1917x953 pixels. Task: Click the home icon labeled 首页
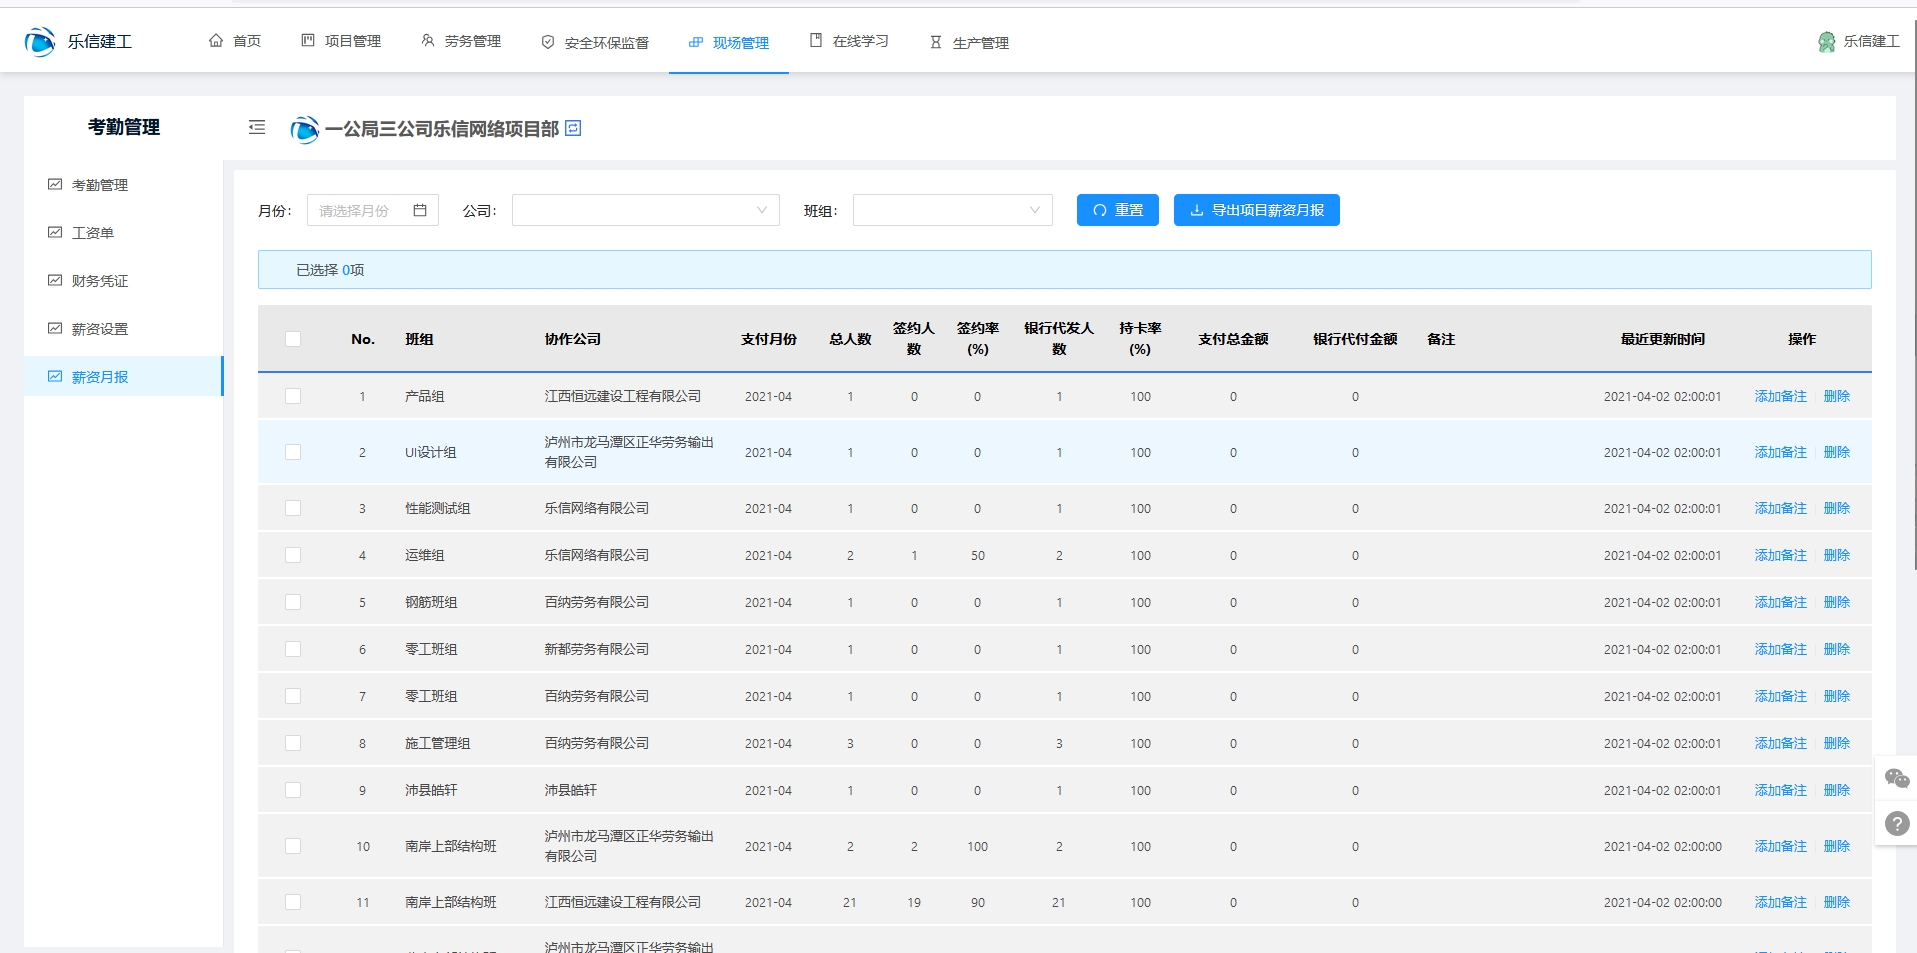(216, 41)
